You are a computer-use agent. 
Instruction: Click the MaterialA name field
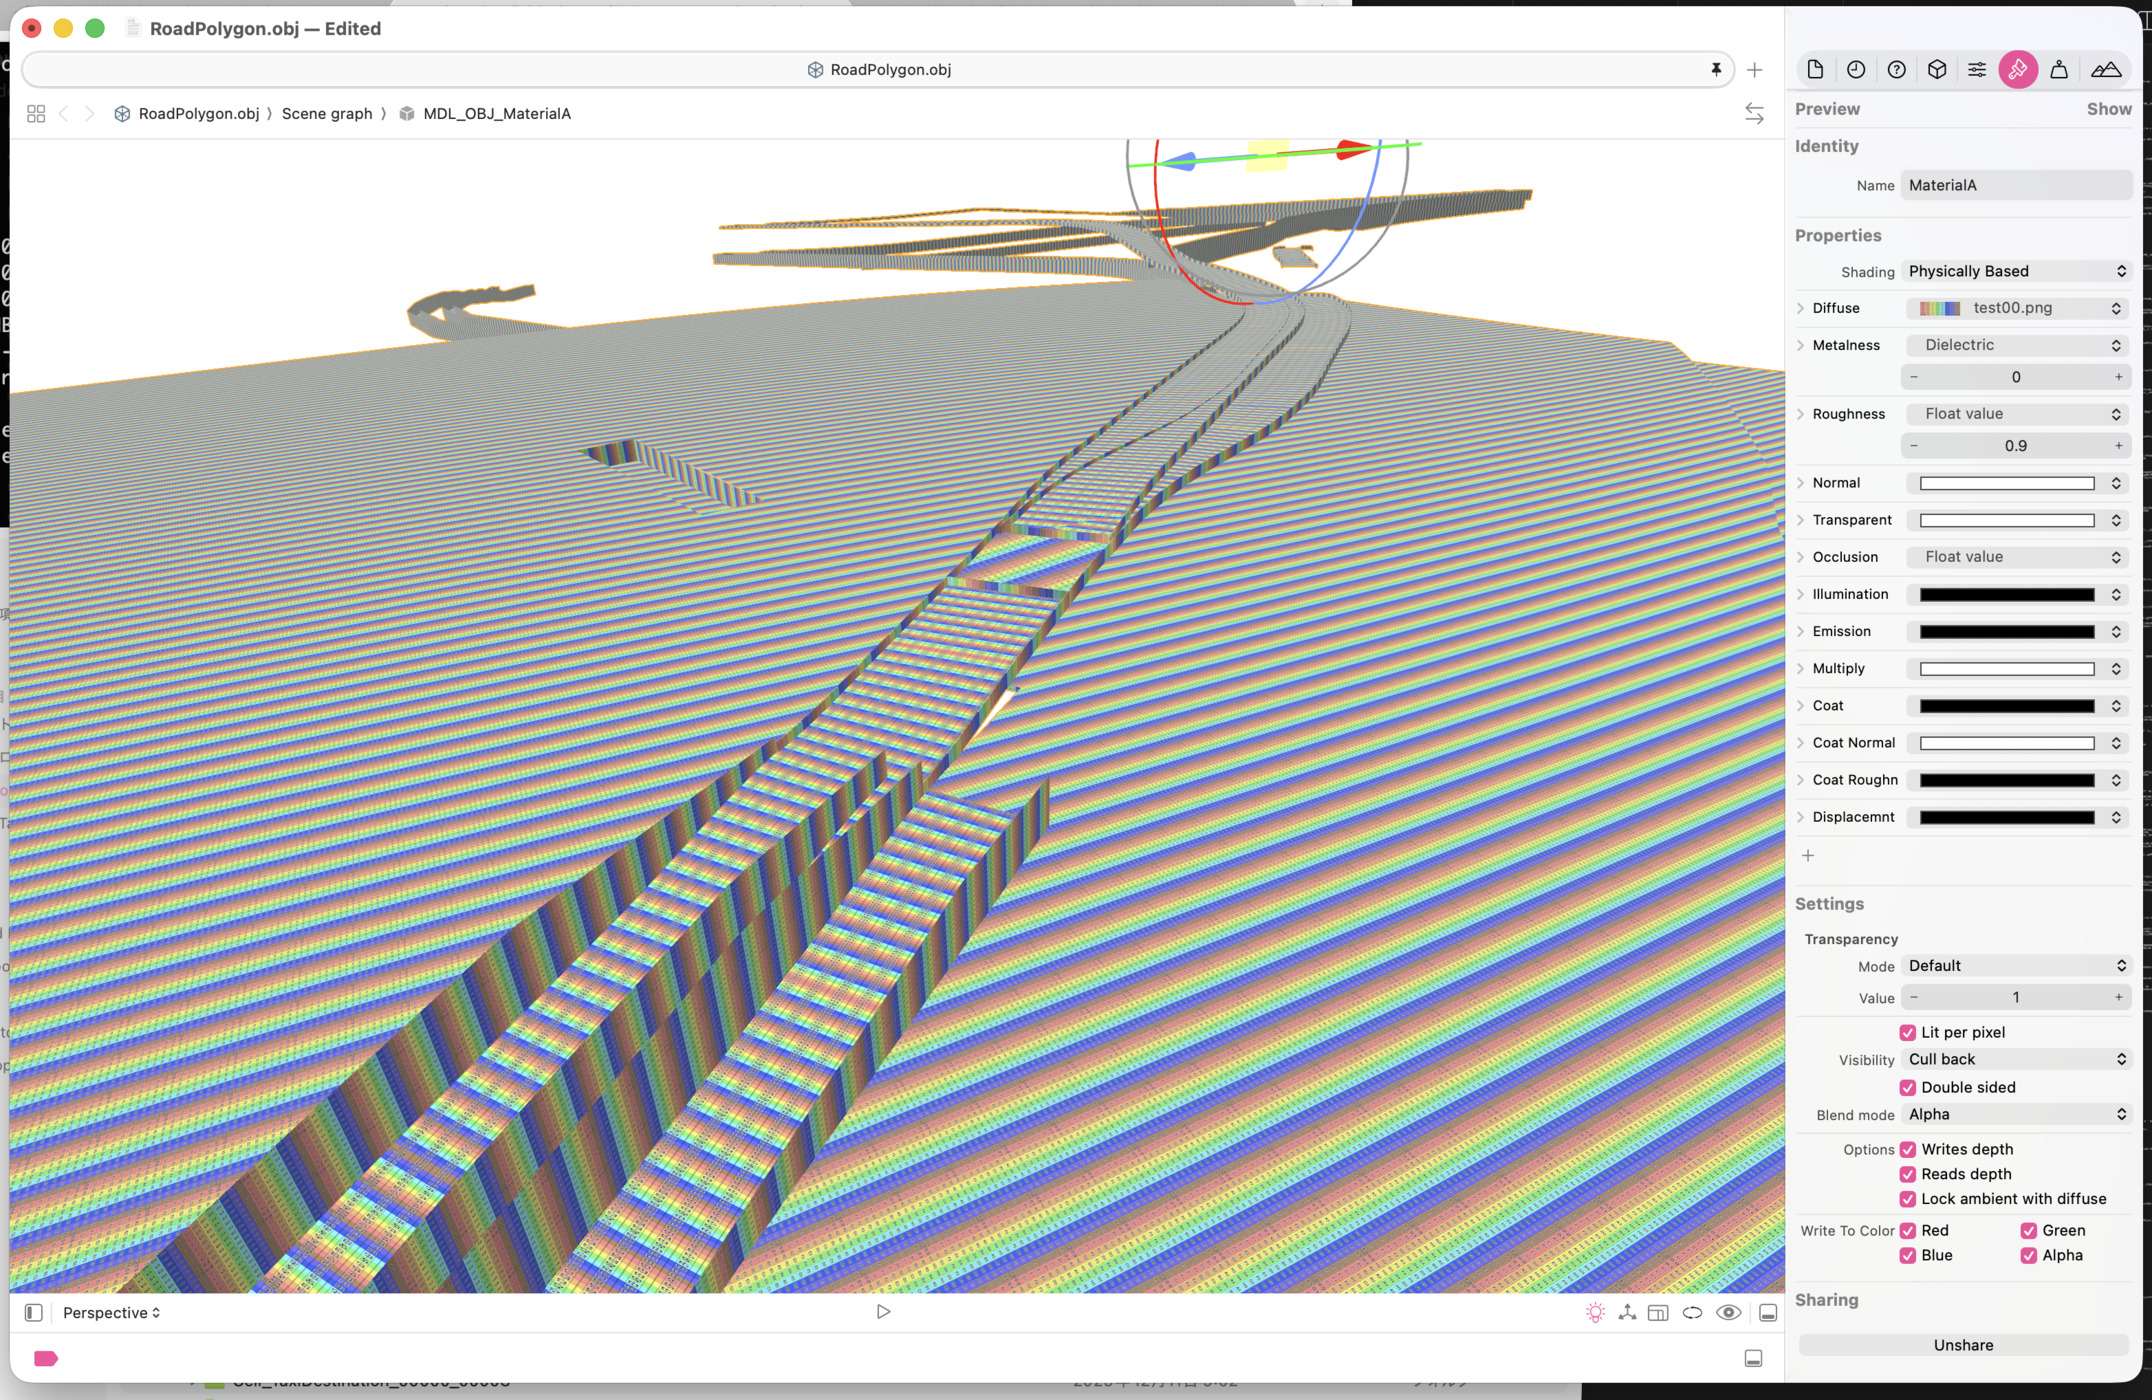tap(2016, 185)
